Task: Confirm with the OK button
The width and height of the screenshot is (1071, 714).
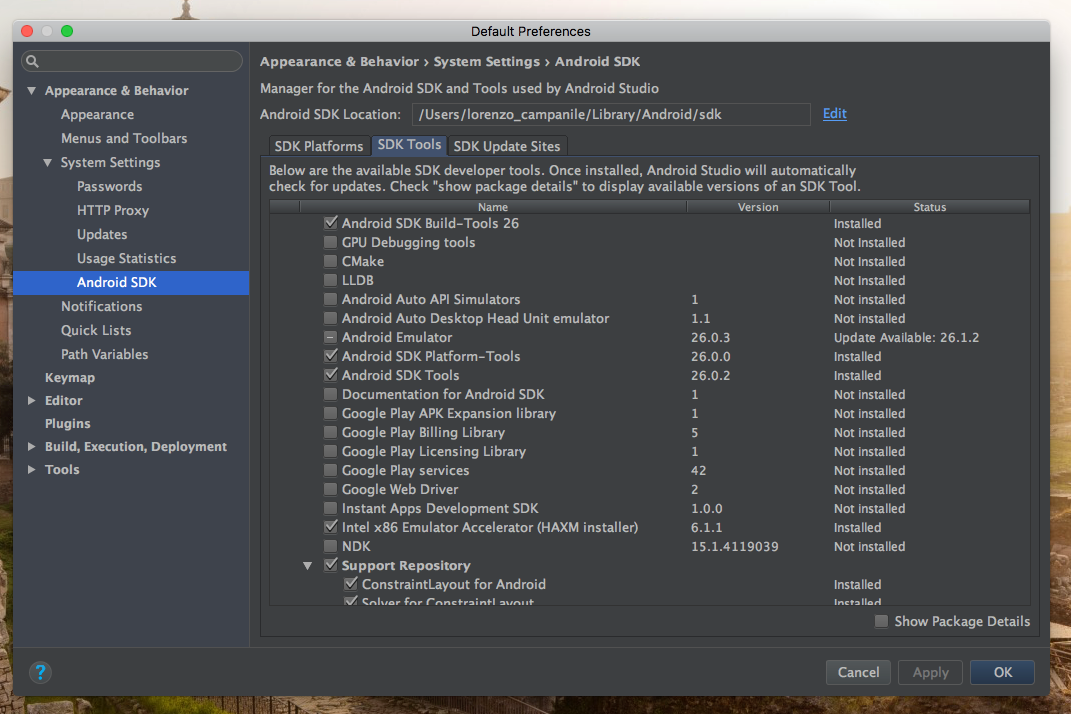Action: point(1002,672)
